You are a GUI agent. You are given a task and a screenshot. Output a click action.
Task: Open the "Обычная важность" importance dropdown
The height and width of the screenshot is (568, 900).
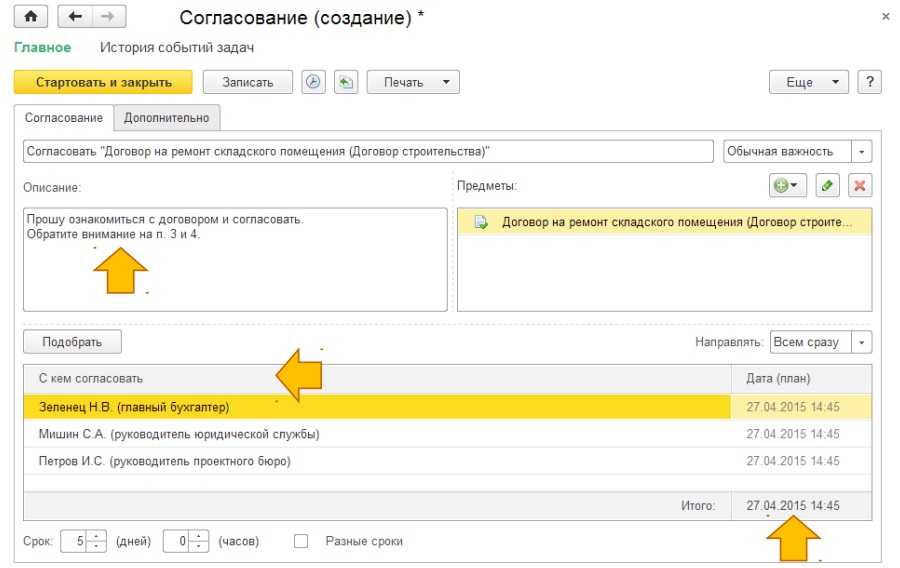(x=862, y=151)
